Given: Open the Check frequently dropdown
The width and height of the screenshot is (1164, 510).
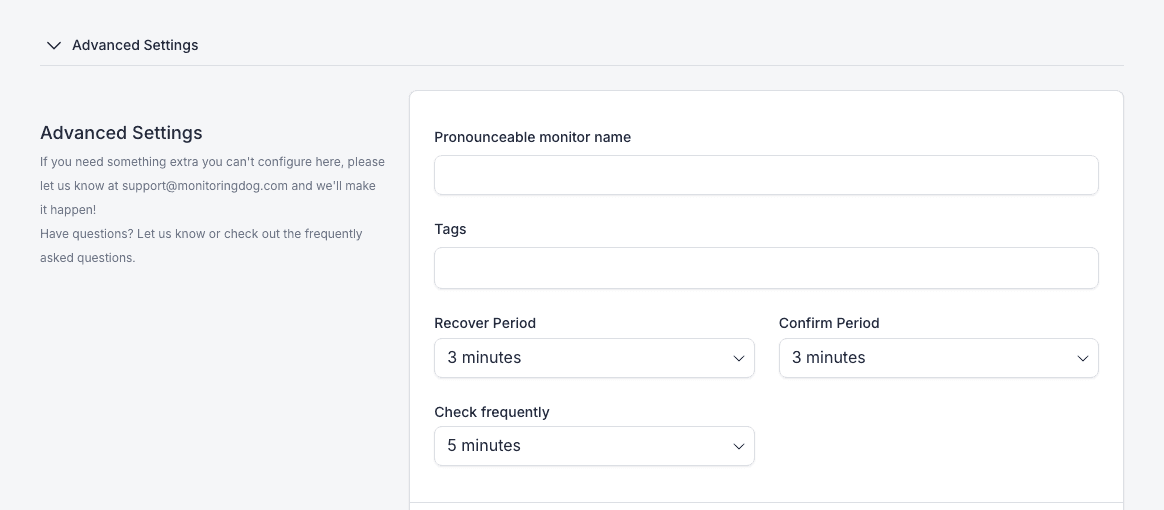Looking at the screenshot, I should (x=594, y=446).
